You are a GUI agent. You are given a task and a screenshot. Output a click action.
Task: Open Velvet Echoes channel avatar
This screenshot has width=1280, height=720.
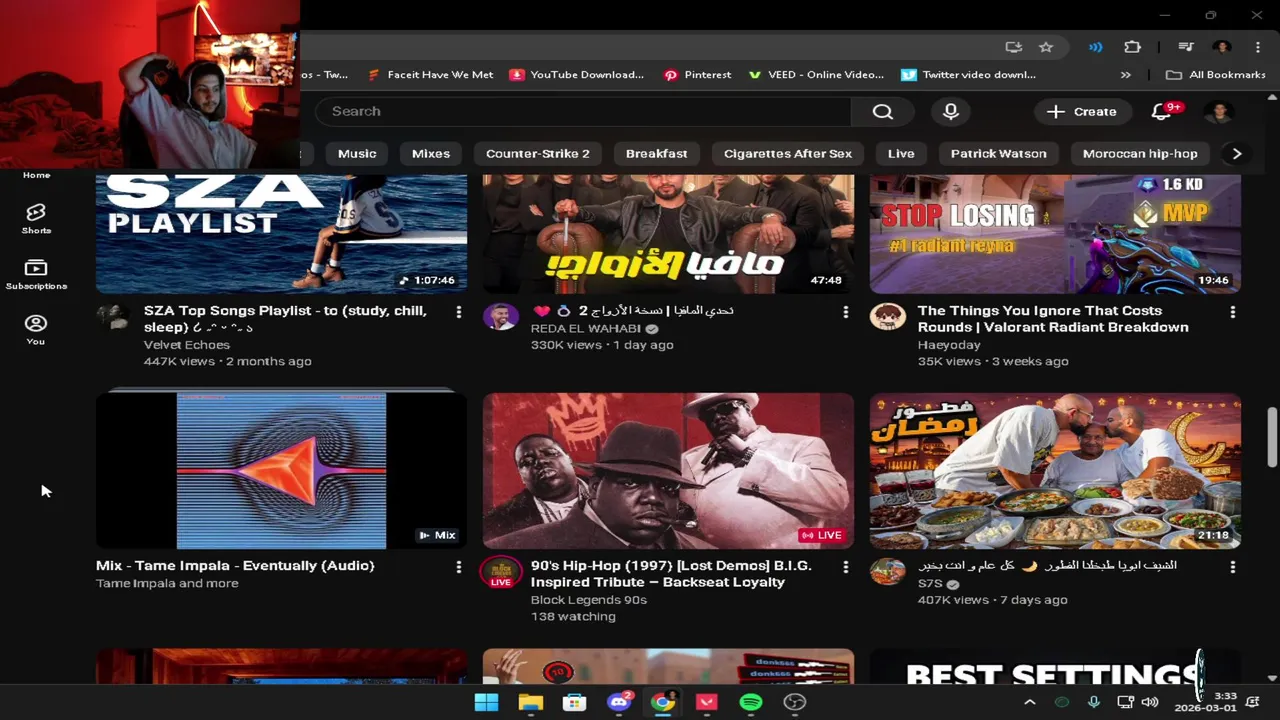[113, 316]
